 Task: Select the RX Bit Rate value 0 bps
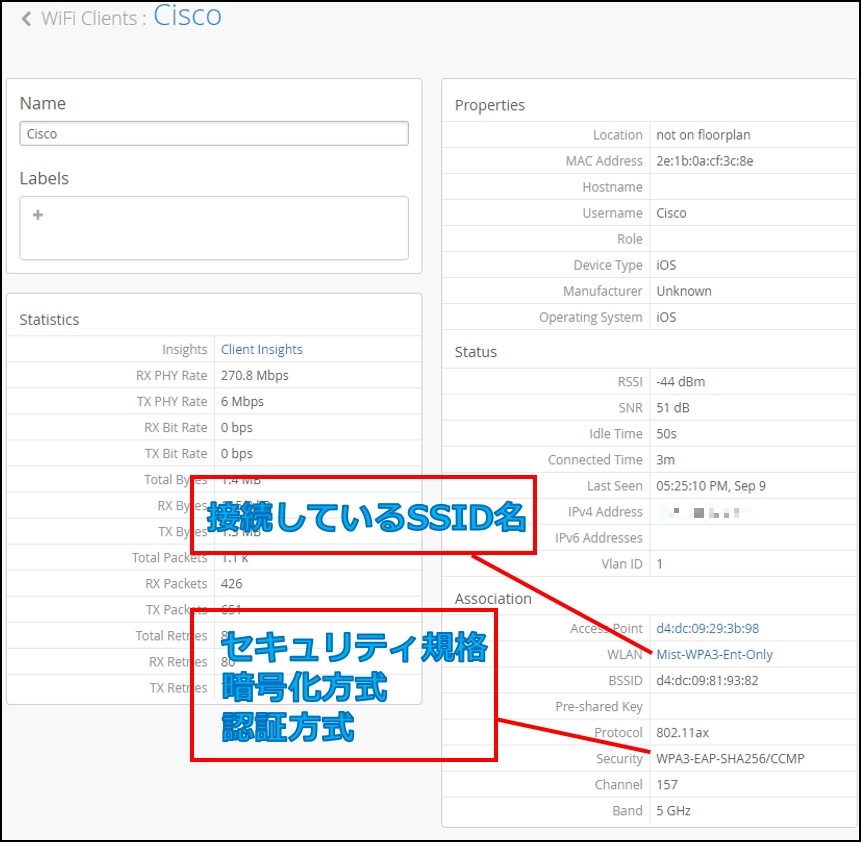tap(237, 428)
